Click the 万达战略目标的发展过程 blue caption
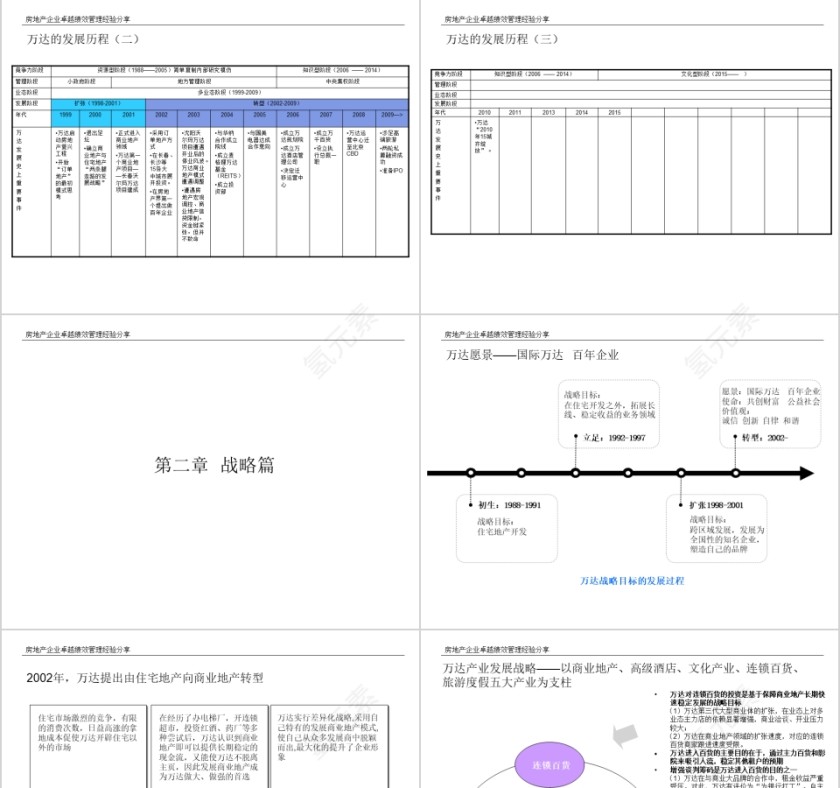The height and width of the screenshot is (788, 840). [632, 582]
